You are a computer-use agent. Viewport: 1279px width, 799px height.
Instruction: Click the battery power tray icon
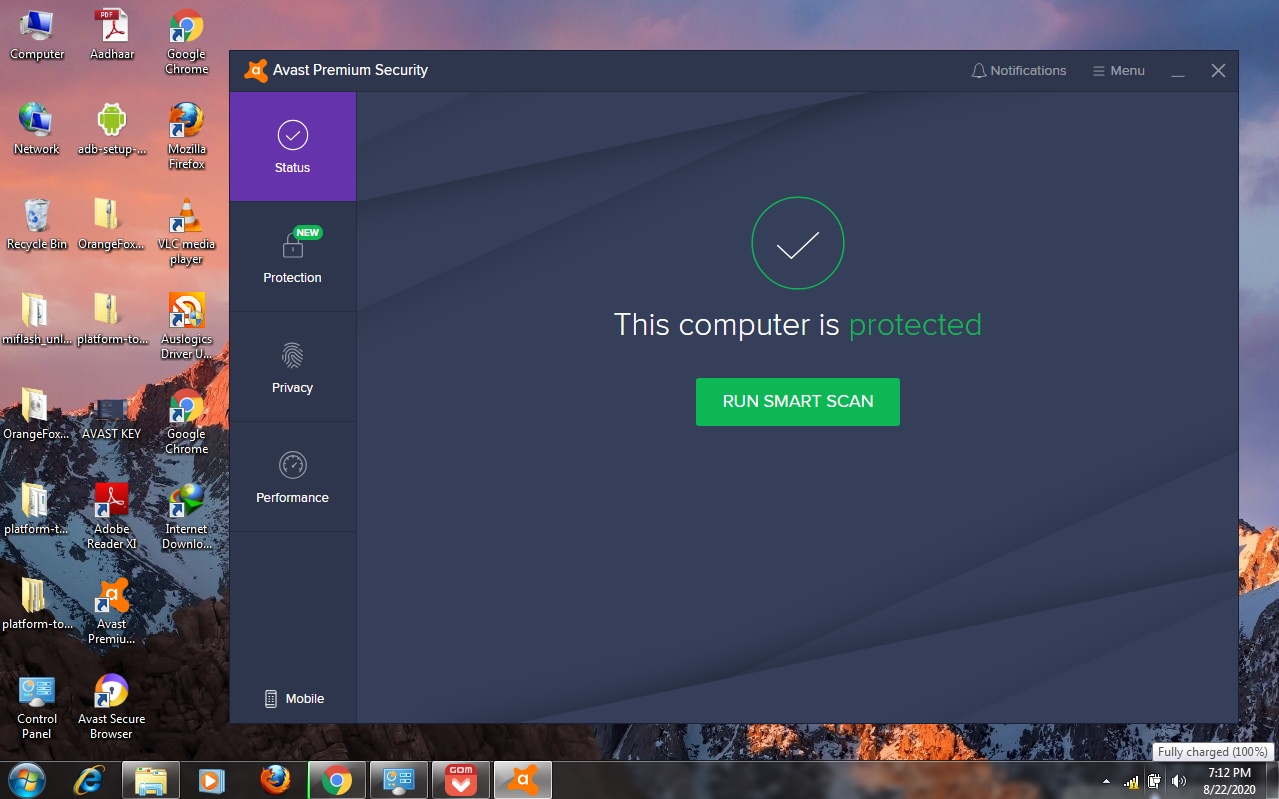[1155, 781]
